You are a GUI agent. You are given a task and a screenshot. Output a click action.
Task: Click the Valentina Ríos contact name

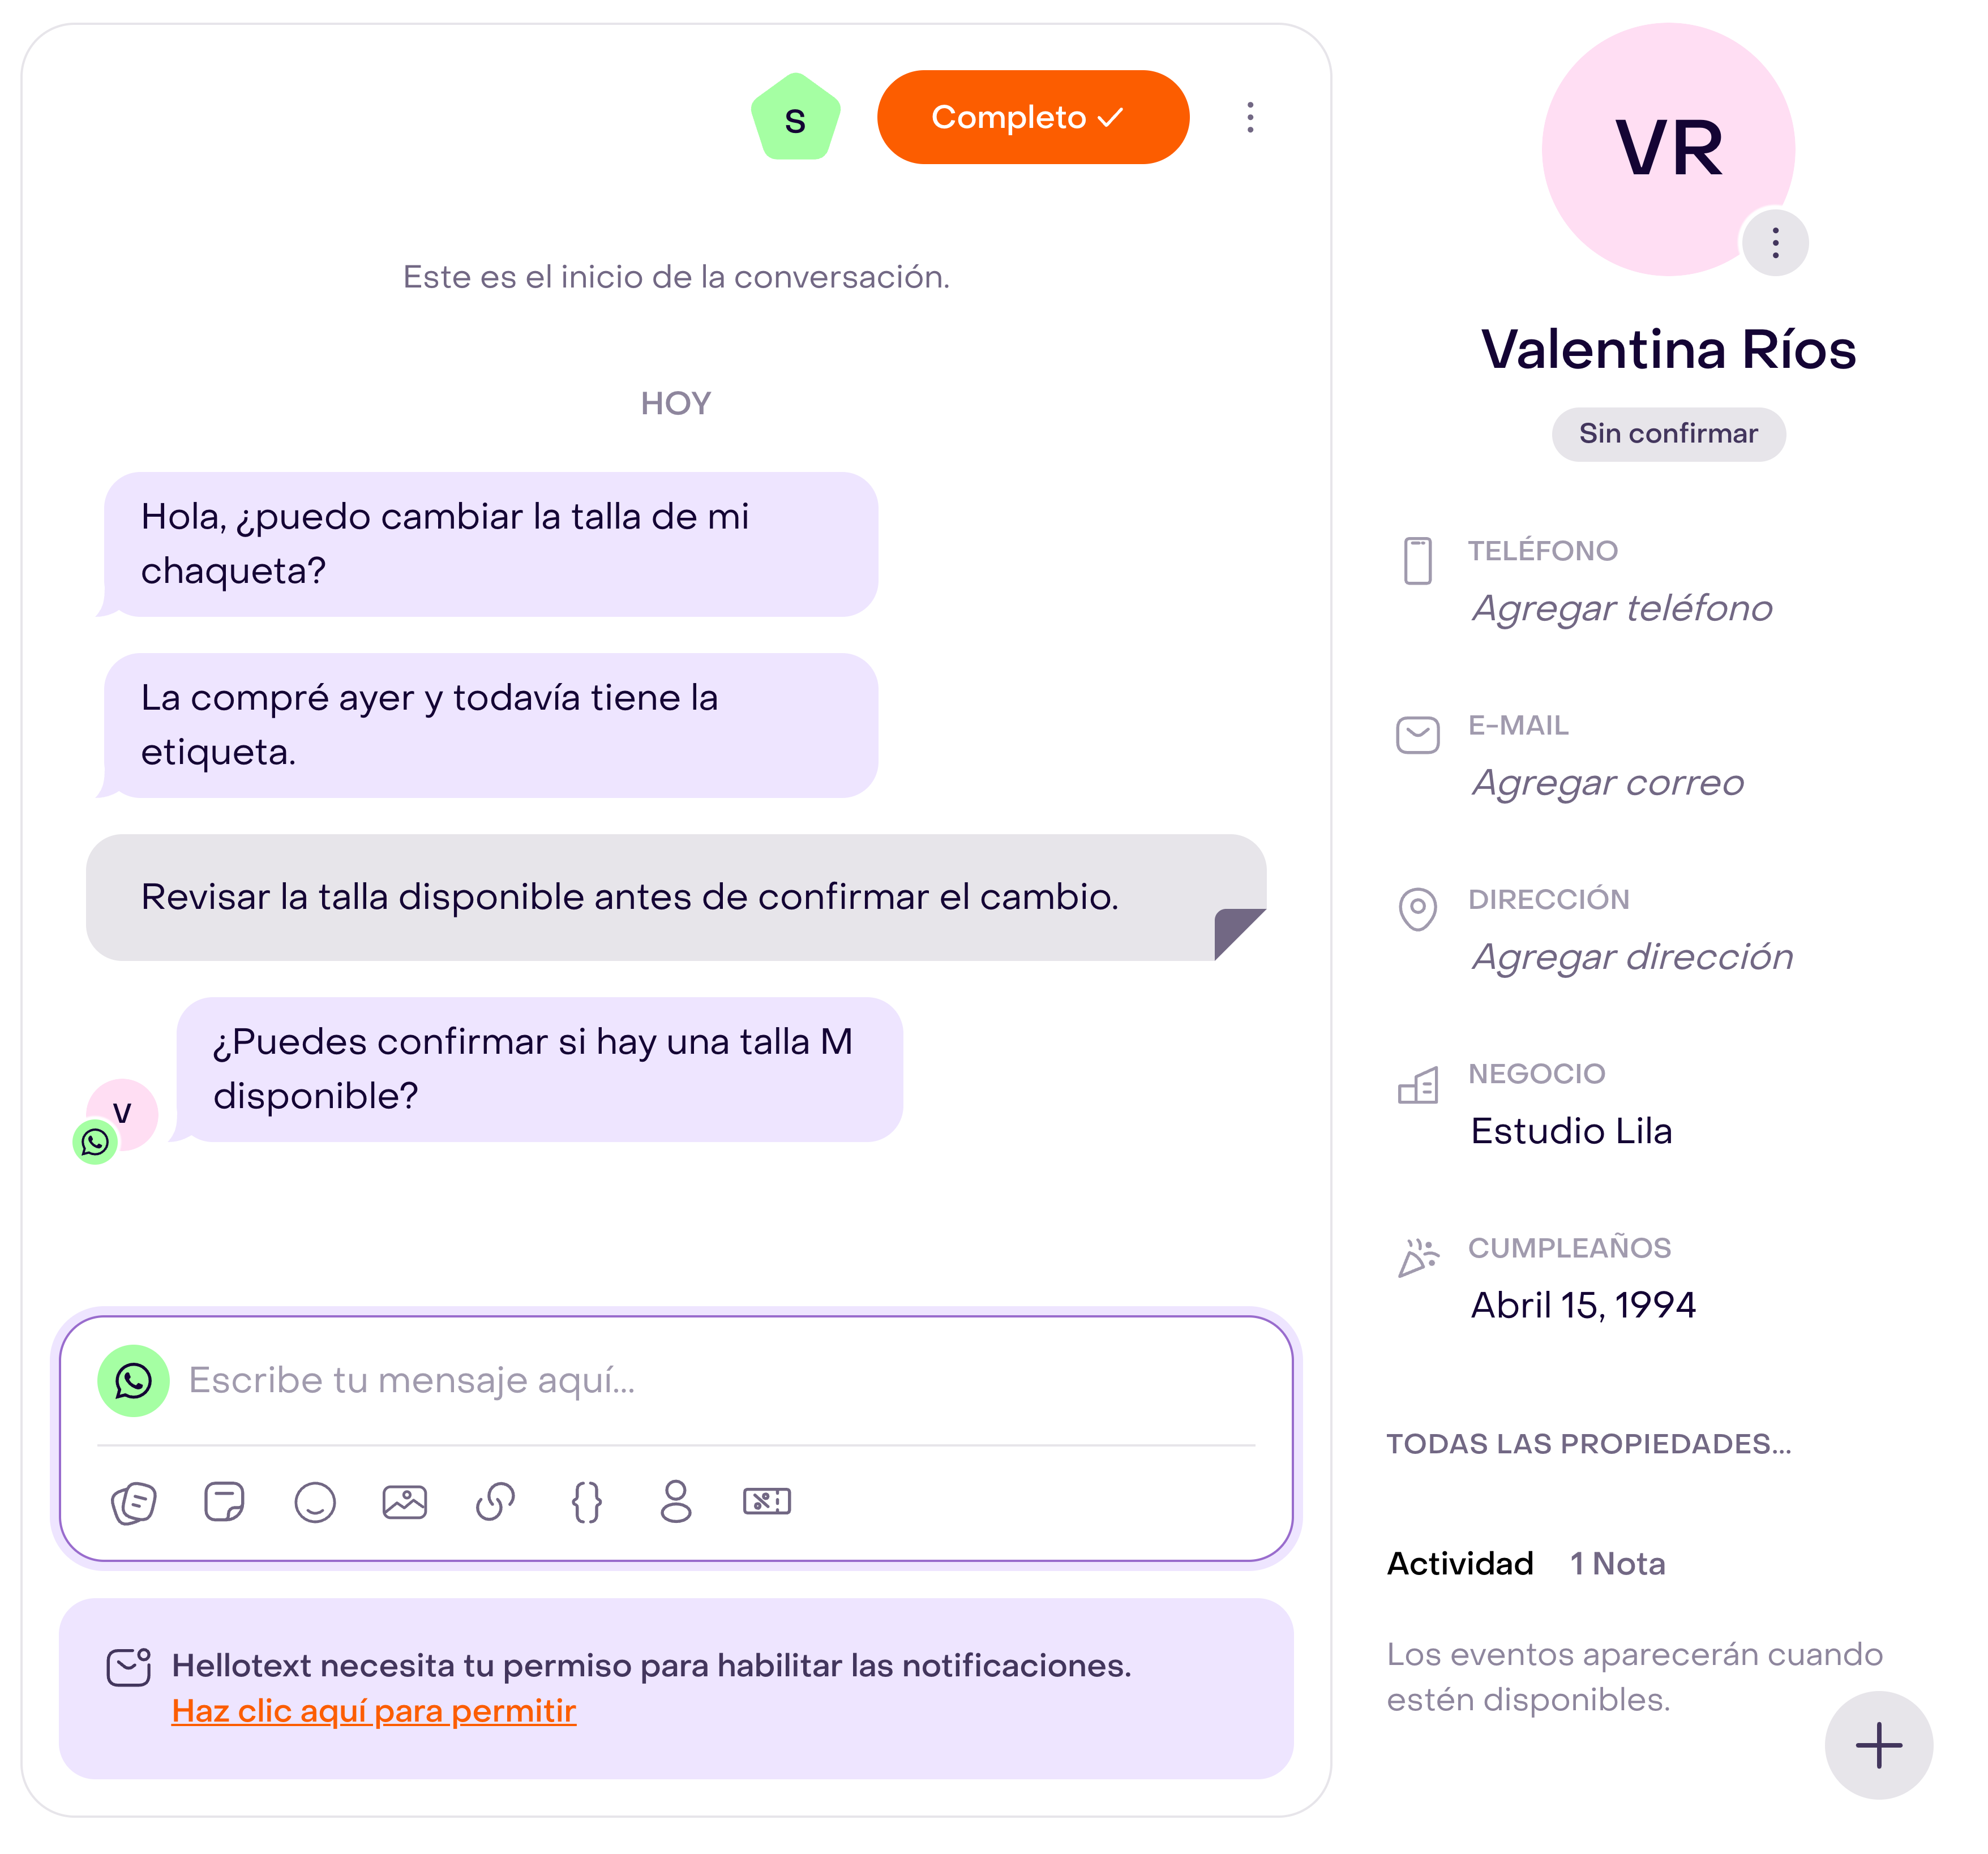pyautogui.click(x=1668, y=350)
